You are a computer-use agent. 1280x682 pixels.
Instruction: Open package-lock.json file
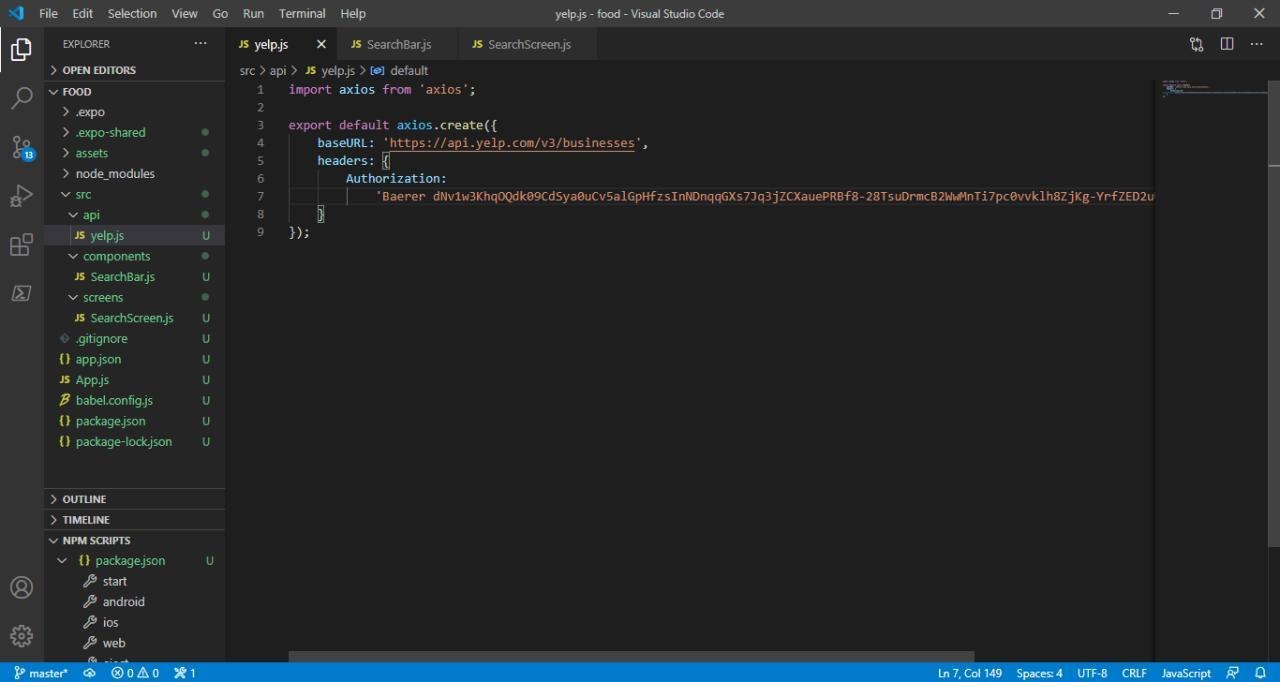click(135, 441)
